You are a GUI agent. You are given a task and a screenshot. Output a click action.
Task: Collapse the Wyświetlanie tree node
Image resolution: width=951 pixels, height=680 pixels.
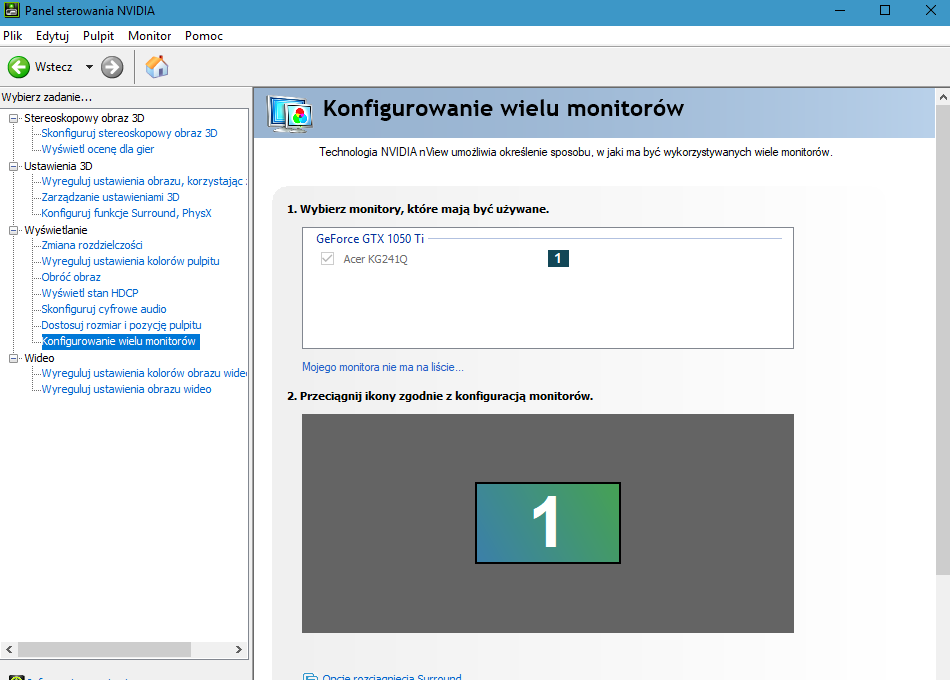(x=13, y=231)
